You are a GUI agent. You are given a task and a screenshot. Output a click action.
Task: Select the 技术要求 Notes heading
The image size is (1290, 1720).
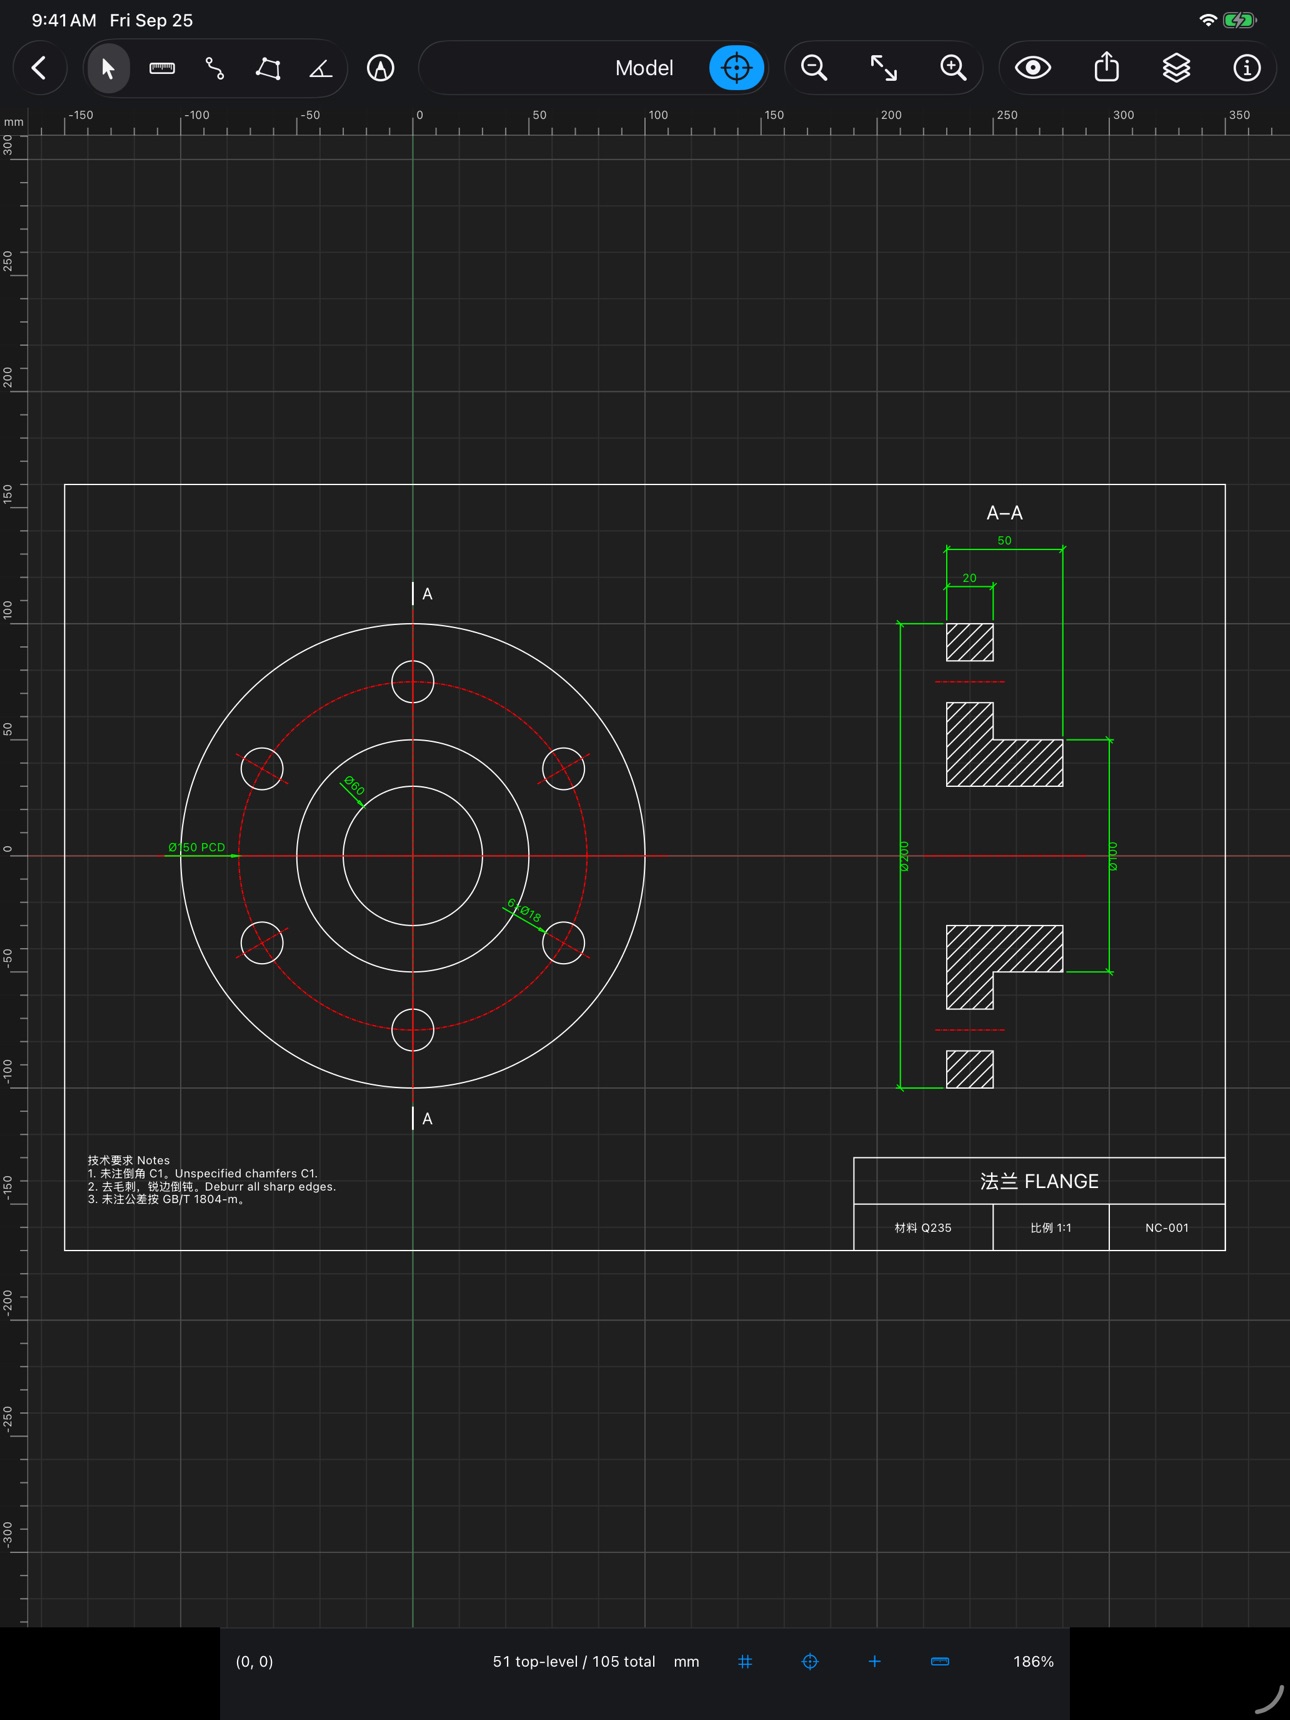tap(129, 1160)
